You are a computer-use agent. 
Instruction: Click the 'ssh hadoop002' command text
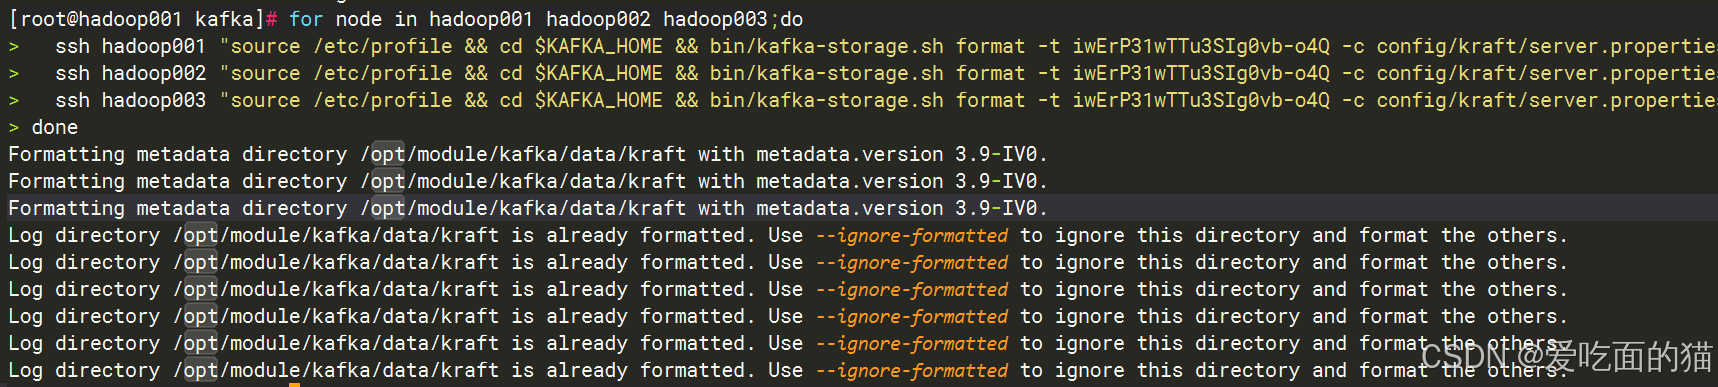coord(130,73)
